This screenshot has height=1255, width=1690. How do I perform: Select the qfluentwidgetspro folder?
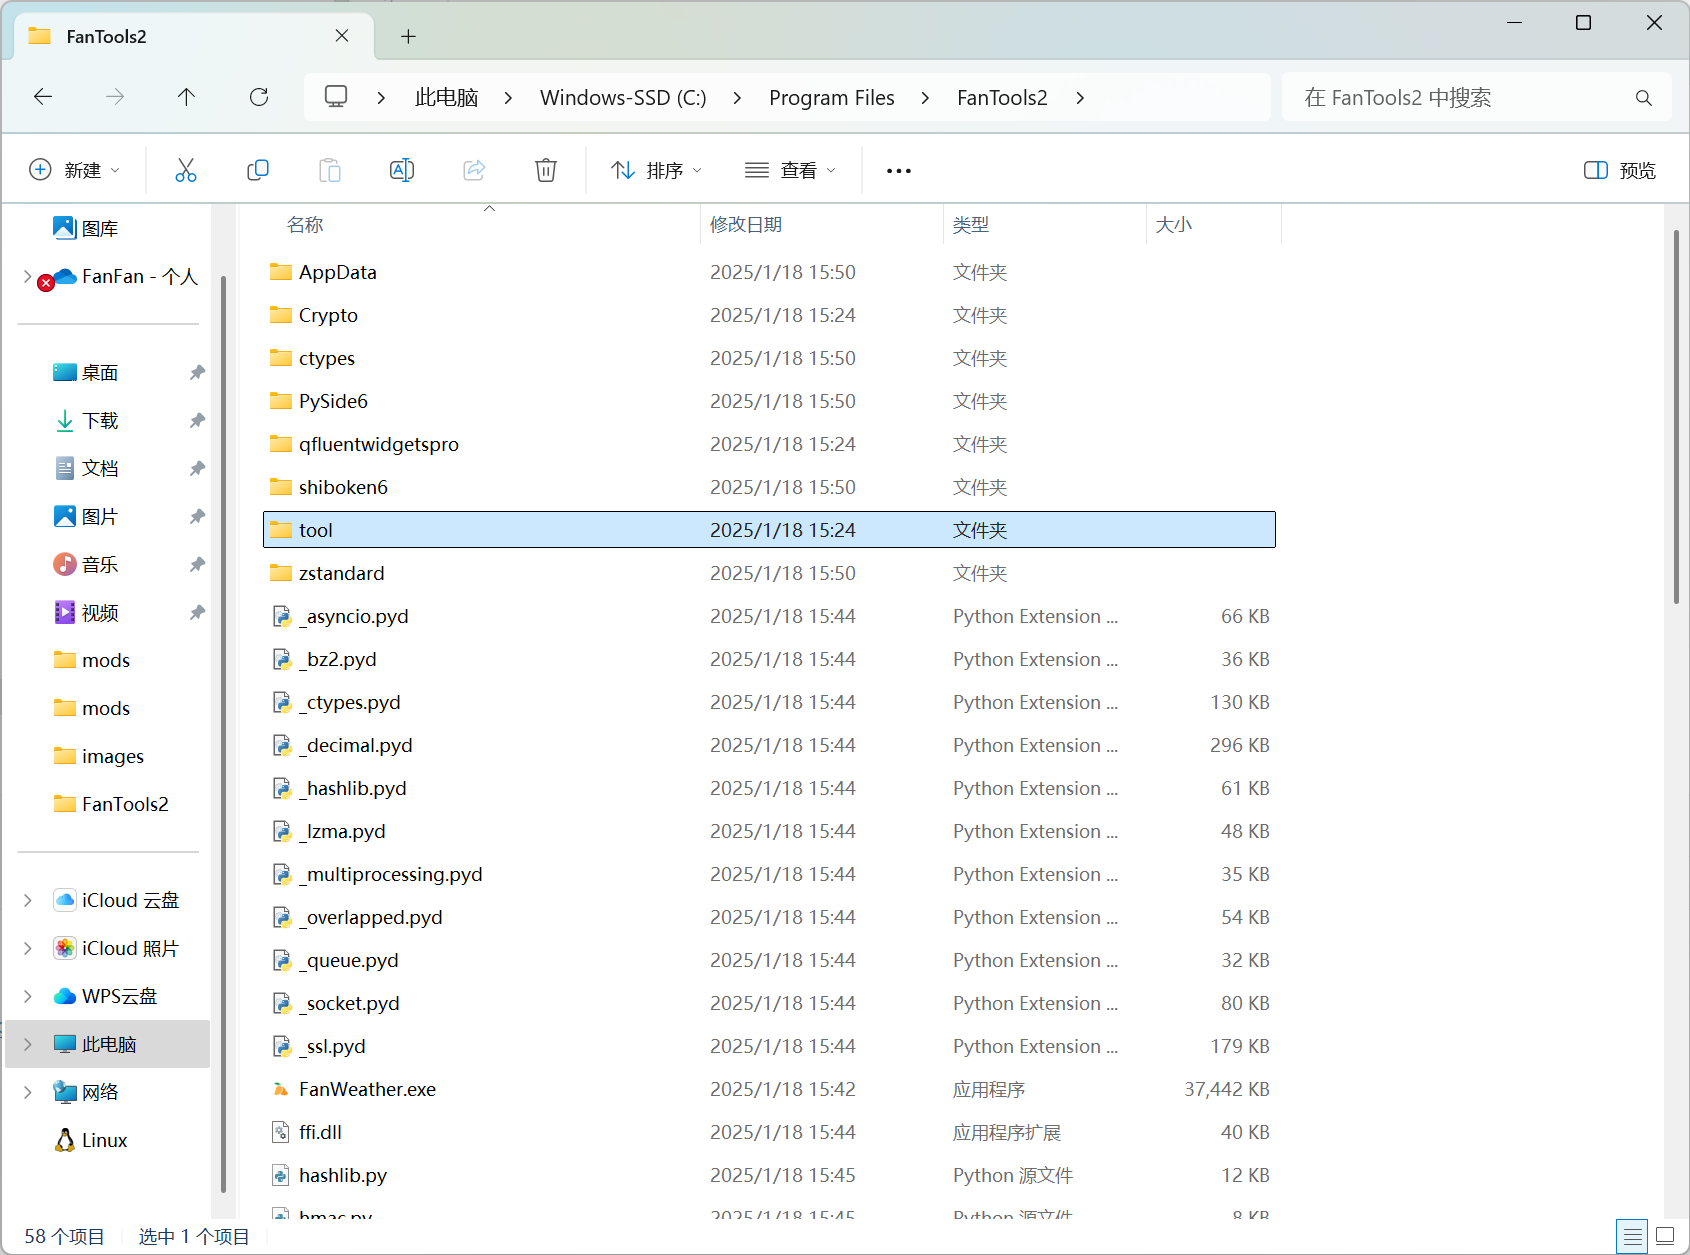click(769, 444)
